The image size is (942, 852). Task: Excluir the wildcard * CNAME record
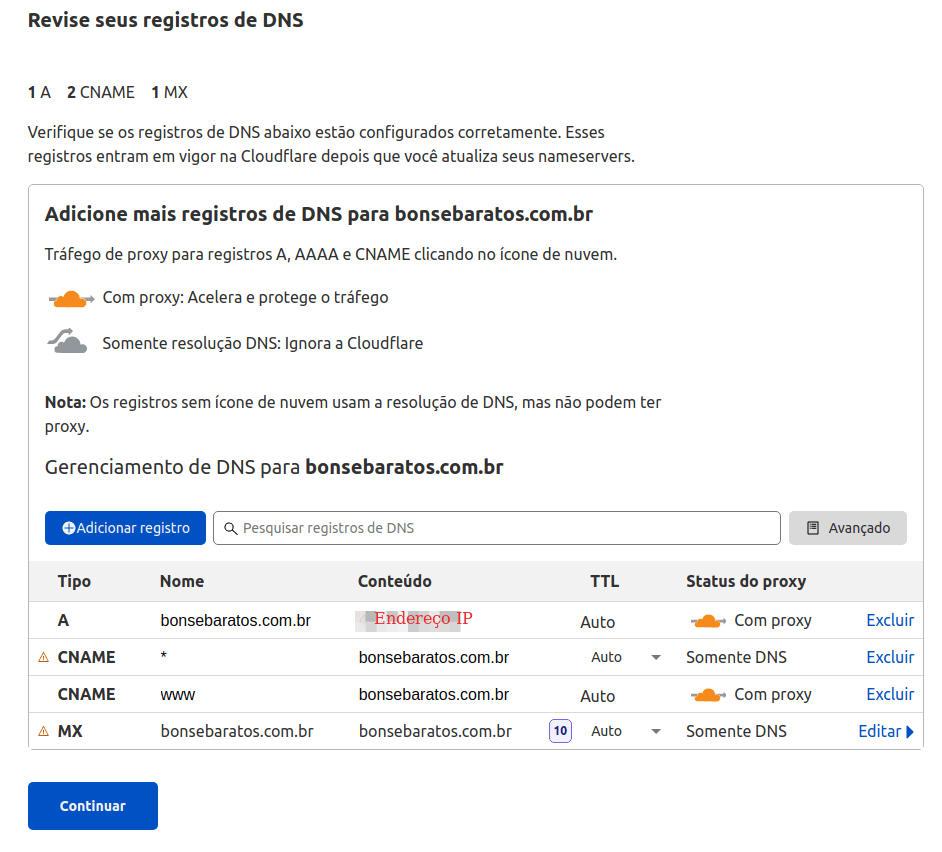pyautogui.click(x=890, y=657)
